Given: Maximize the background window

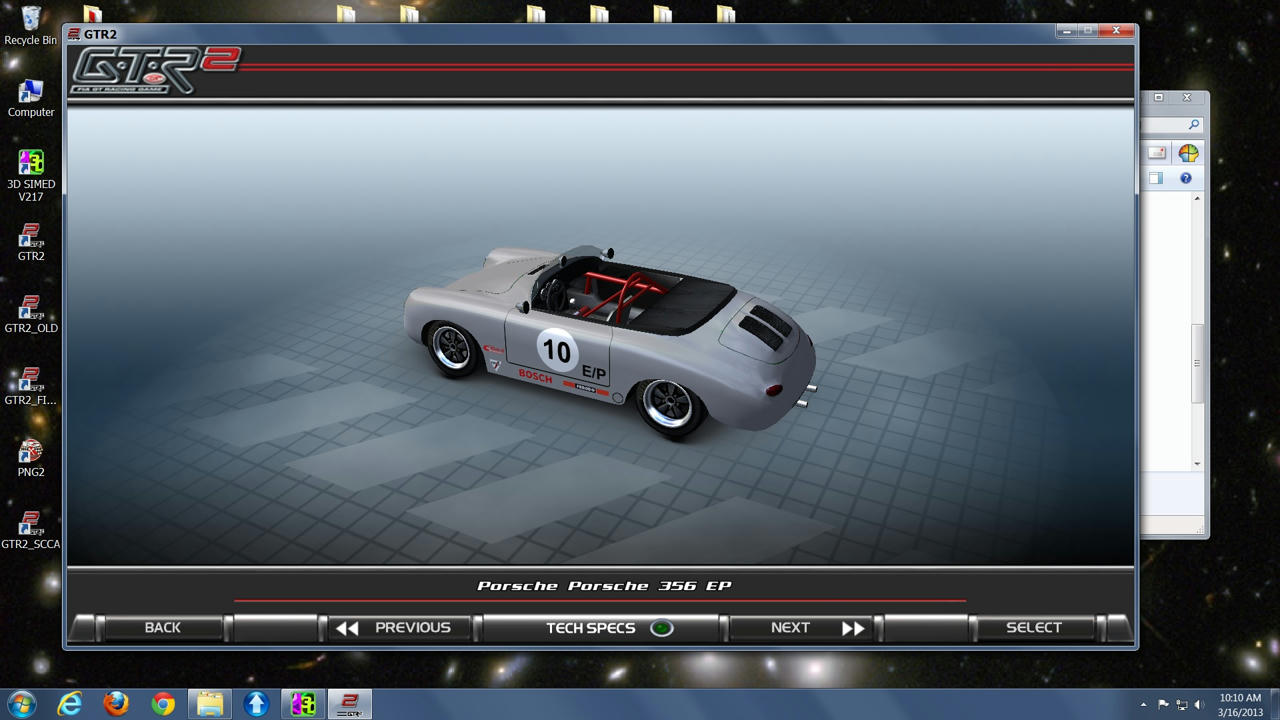Looking at the screenshot, I should point(1159,98).
